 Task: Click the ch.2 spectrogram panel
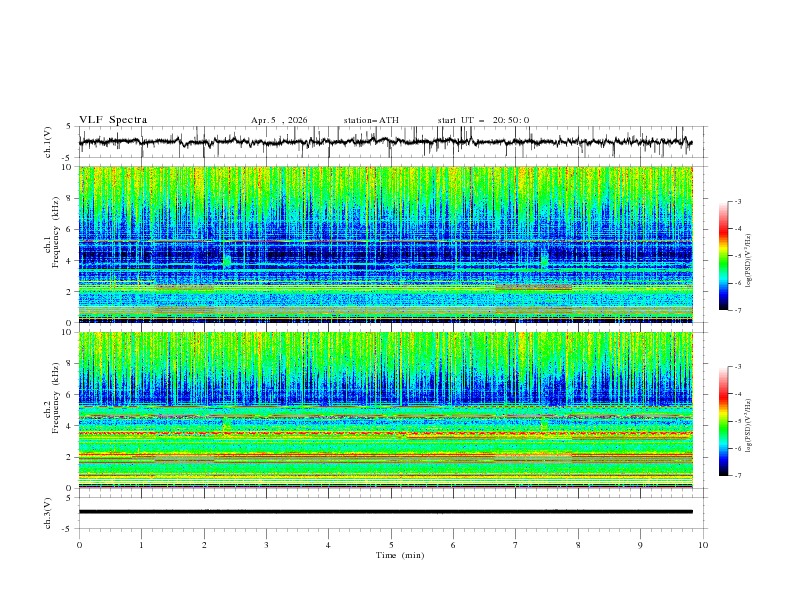(385, 410)
